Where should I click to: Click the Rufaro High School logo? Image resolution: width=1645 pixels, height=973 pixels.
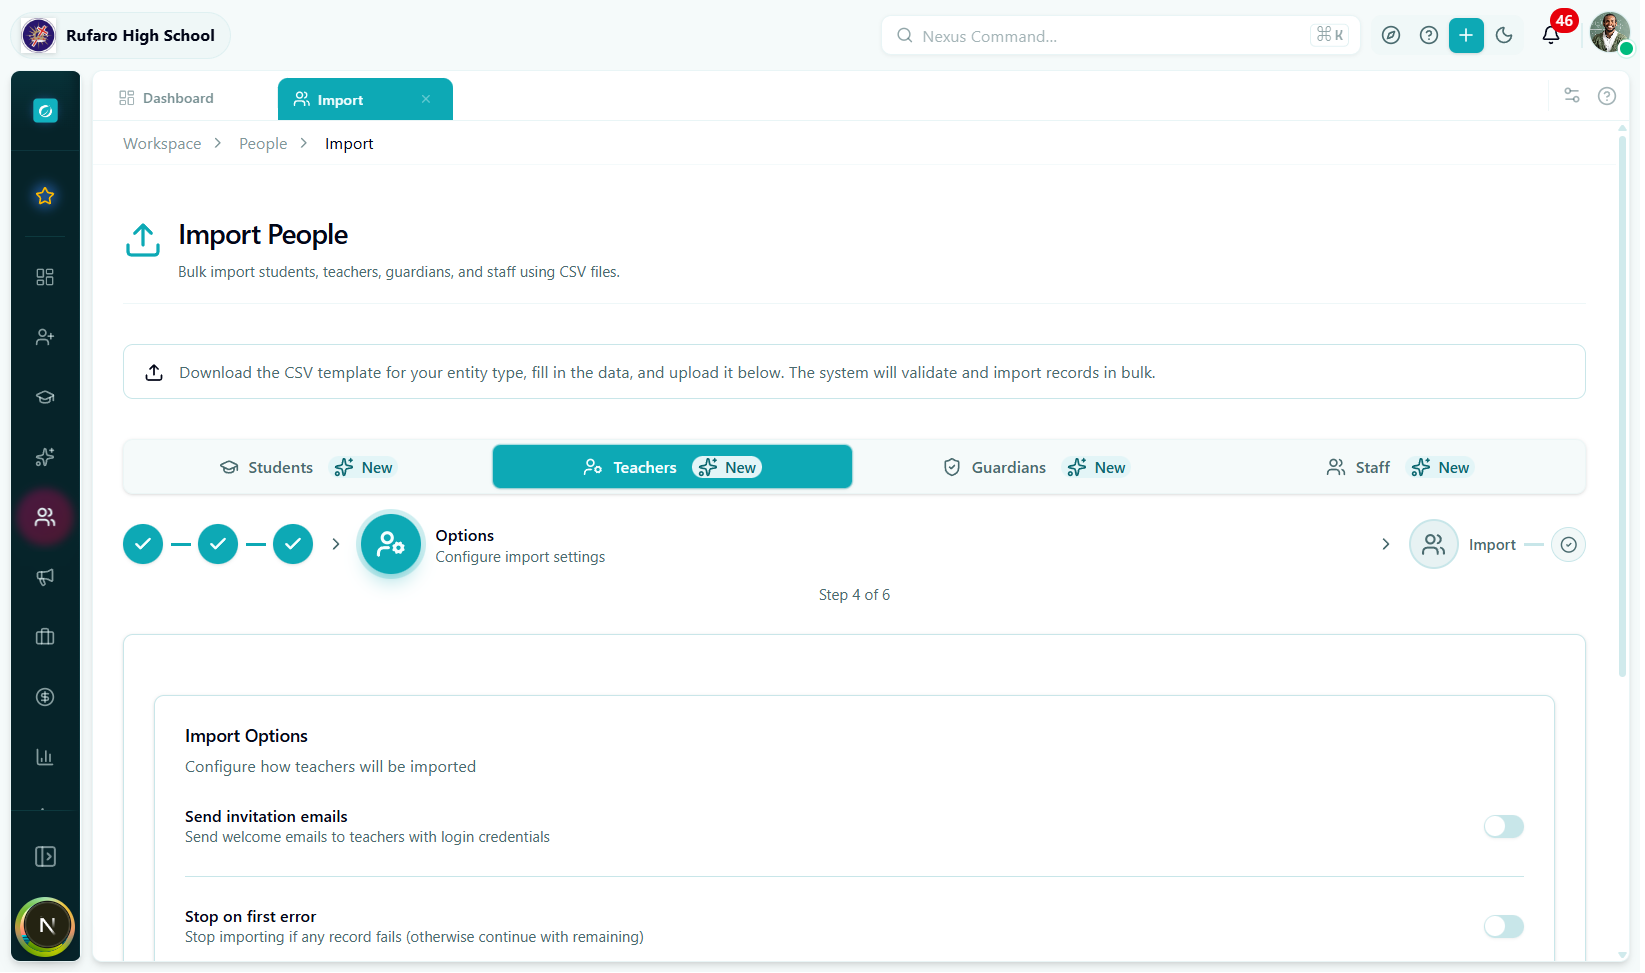(39, 36)
